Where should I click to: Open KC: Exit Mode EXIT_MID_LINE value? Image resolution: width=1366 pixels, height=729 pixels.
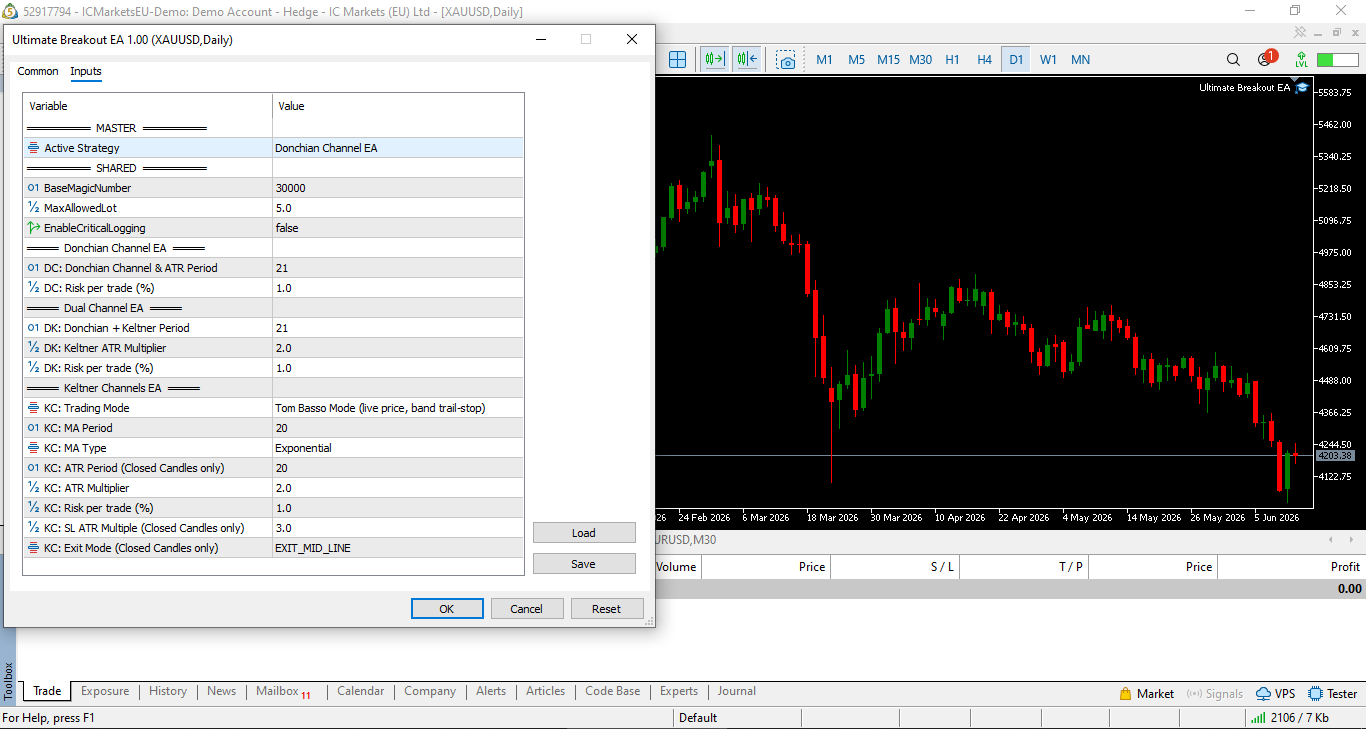click(398, 548)
